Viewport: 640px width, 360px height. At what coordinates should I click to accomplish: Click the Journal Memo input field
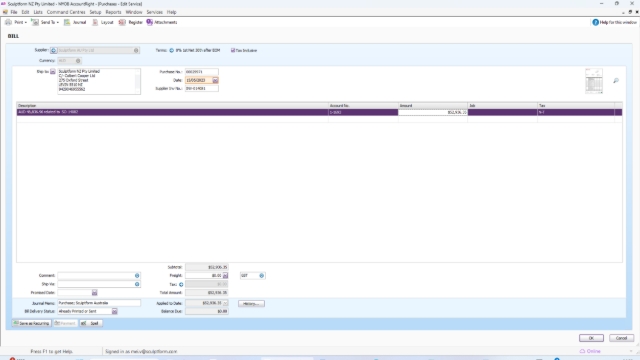(99, 303)
